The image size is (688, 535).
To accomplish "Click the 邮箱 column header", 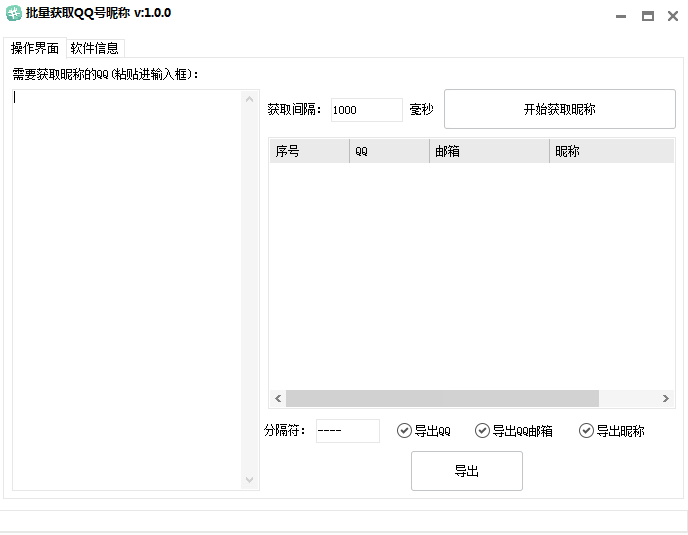I will click(x=489, y=151).
